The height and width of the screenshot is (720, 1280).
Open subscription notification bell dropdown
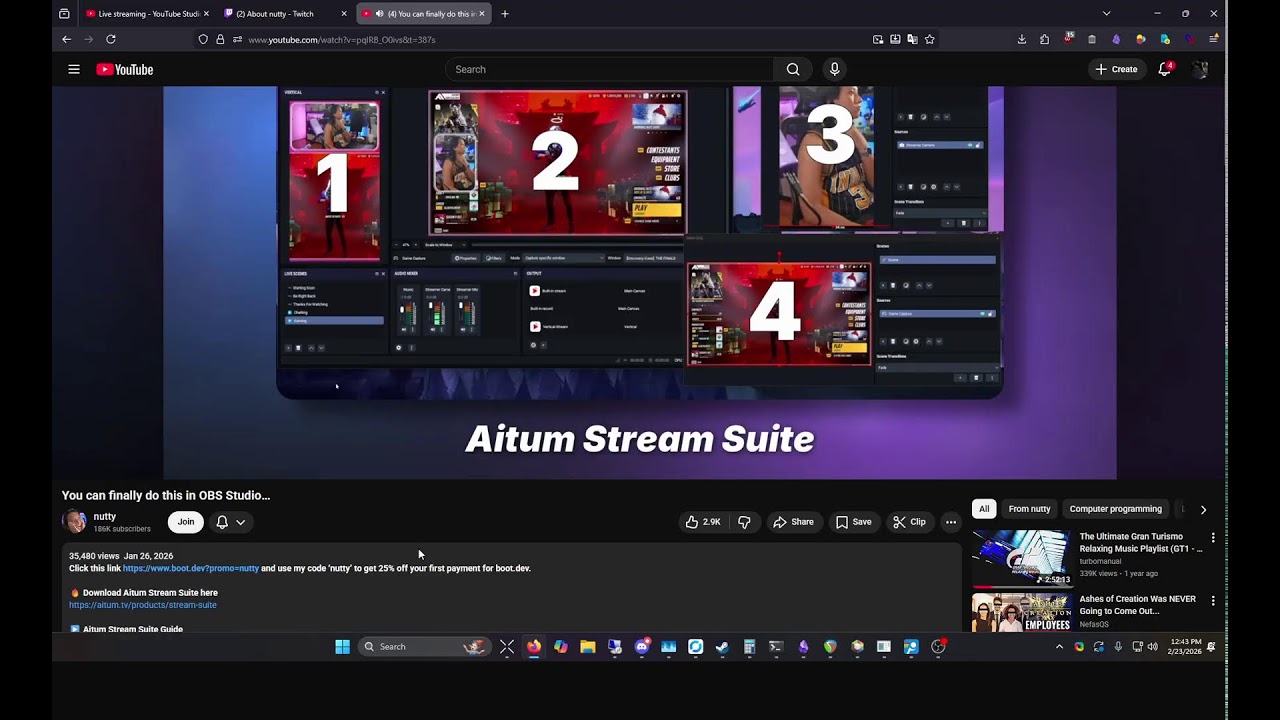[230, 522]
